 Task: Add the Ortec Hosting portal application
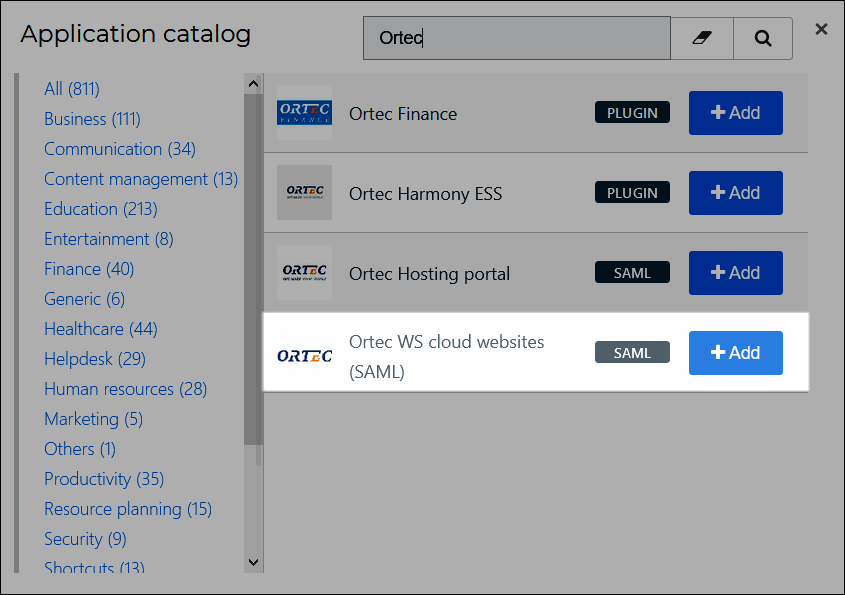pos(736,273)
